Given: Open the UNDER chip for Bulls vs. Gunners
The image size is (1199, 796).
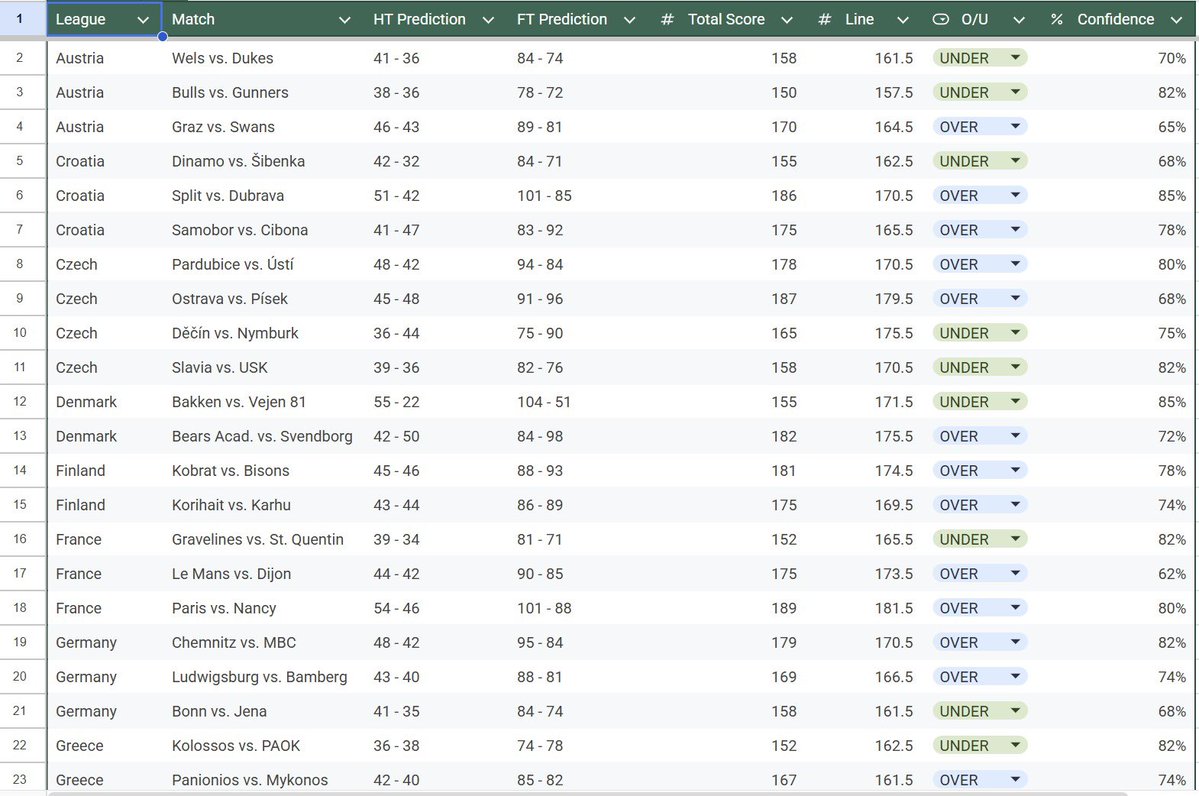Looking at the screenshot, I should [x=980, y=93].
